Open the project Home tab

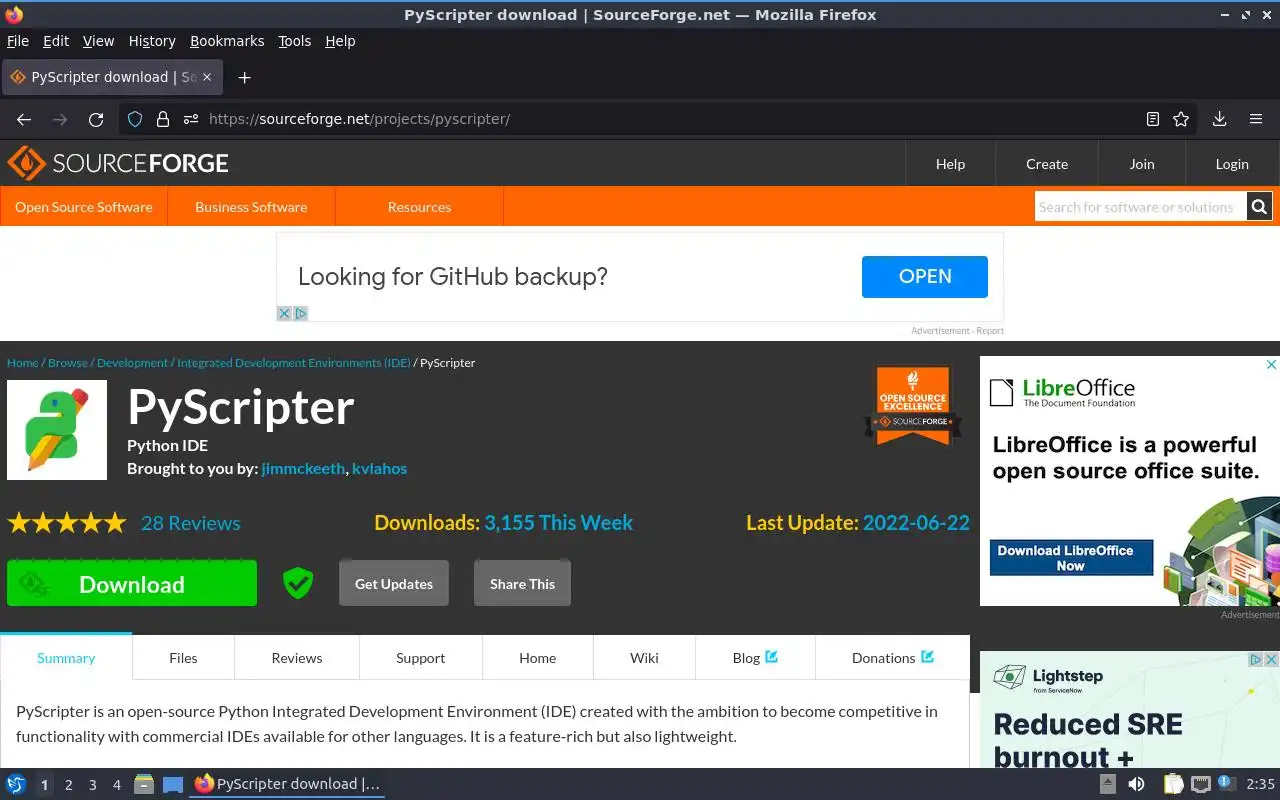point(537,657)
